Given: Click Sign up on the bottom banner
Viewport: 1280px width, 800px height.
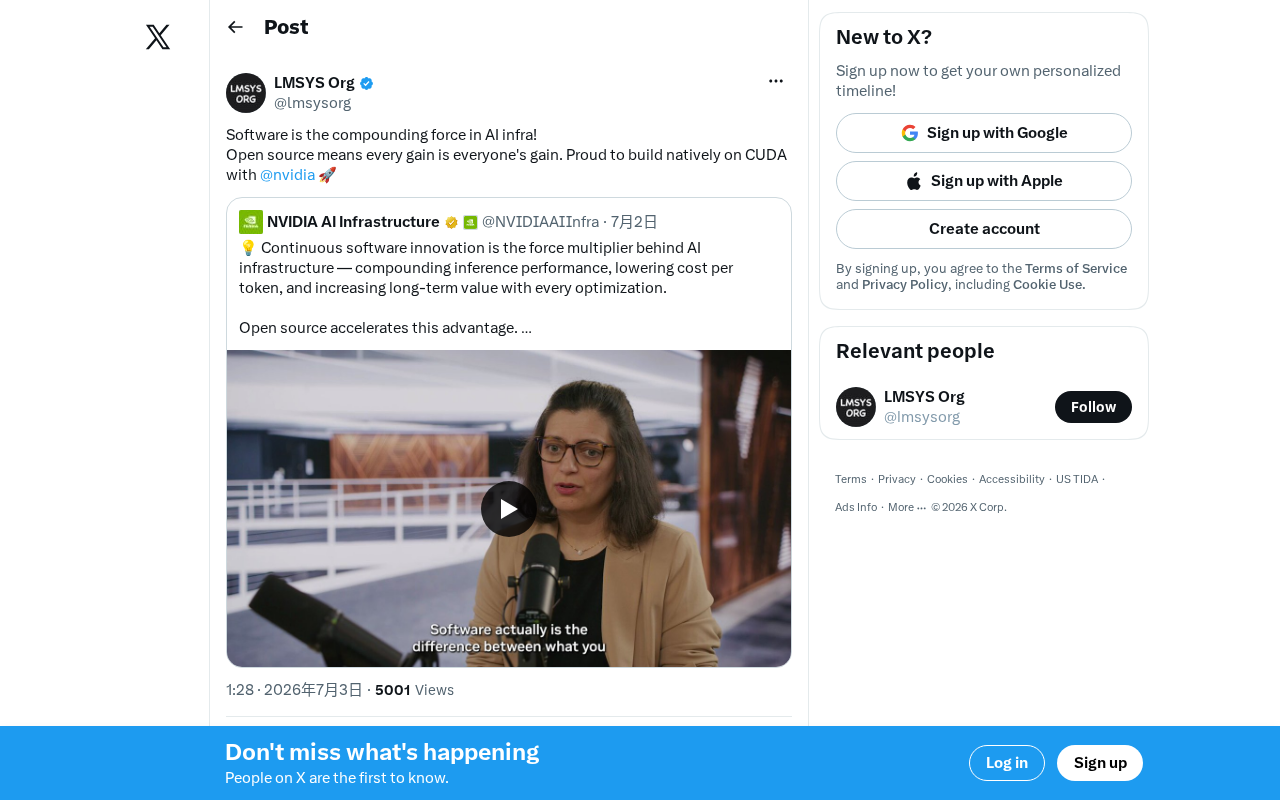Looking at the screenshot, I should point(1100,763).
